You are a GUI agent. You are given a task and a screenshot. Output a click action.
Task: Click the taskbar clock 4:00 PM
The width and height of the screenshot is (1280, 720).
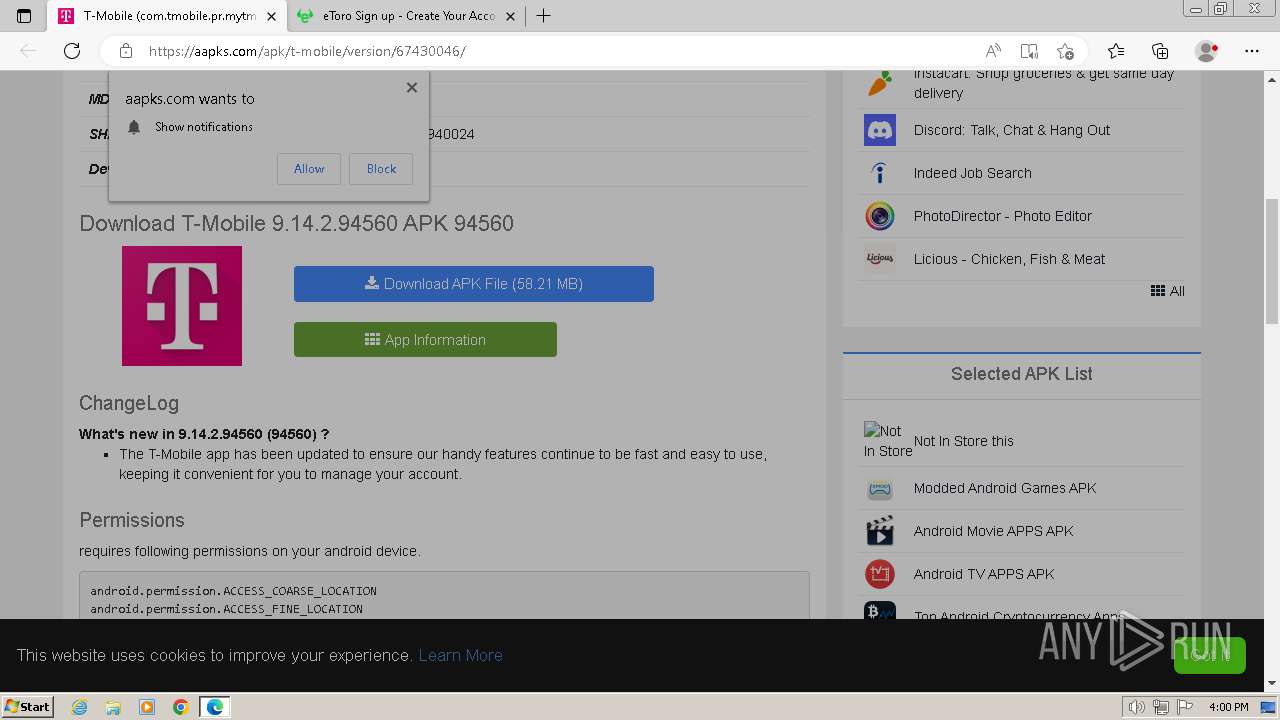(1228, 707)
